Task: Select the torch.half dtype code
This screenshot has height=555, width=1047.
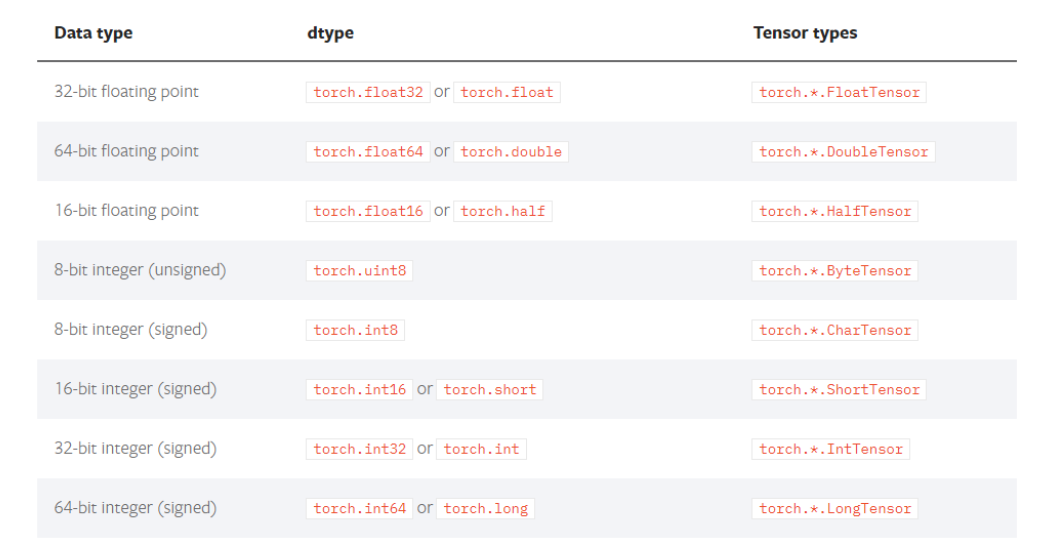Action: [x=503, y=211]
